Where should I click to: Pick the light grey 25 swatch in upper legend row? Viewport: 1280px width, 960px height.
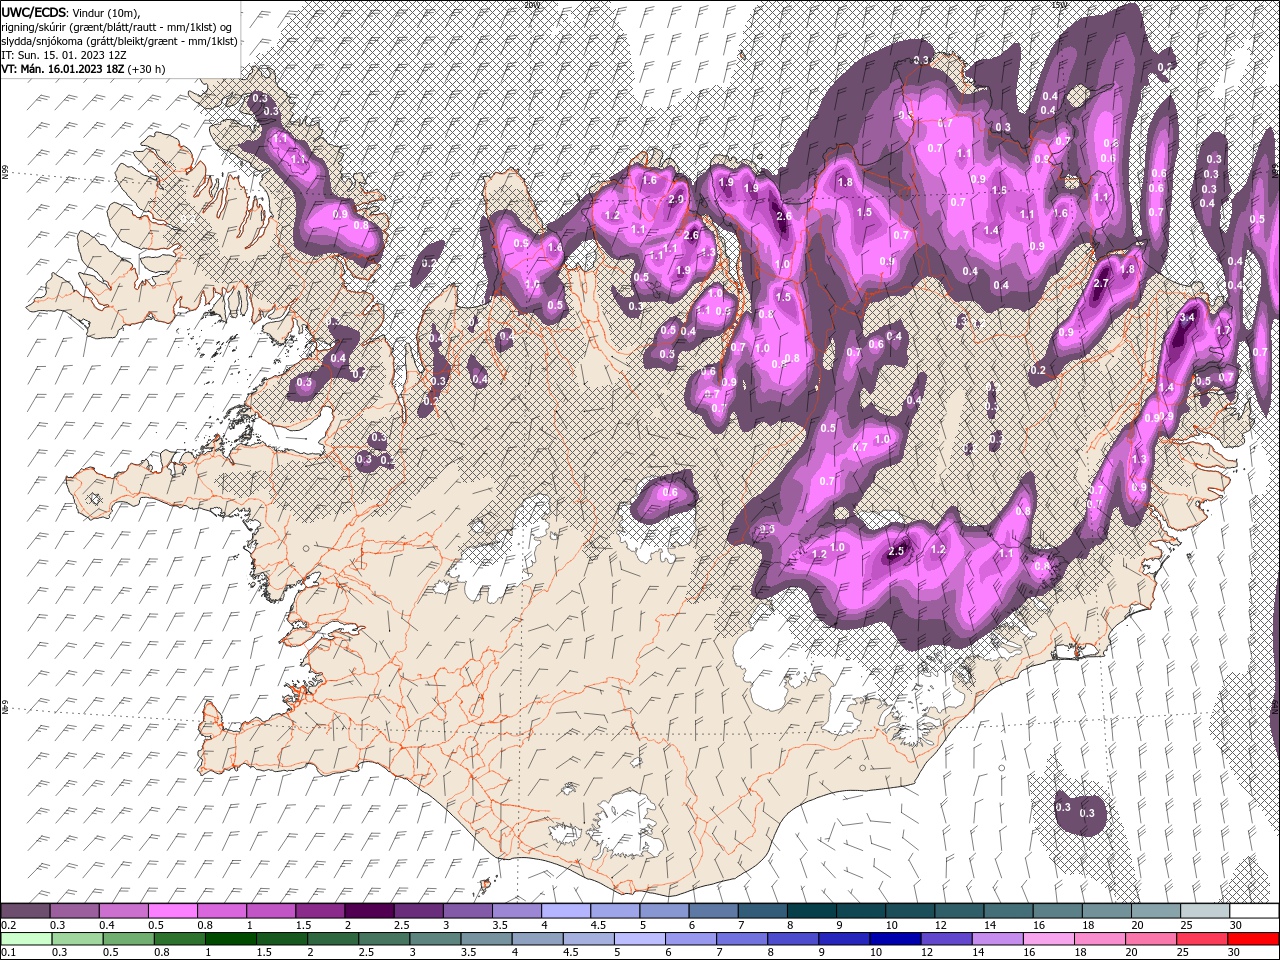tap(1205, 911)
